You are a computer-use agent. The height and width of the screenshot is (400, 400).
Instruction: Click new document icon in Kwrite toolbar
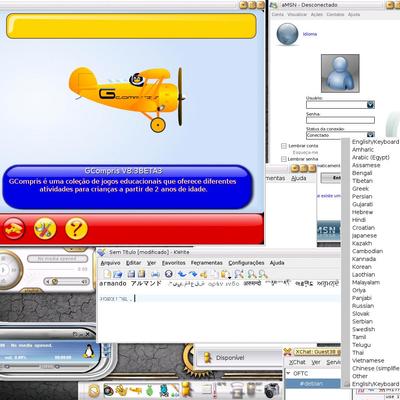coord(107,274)
